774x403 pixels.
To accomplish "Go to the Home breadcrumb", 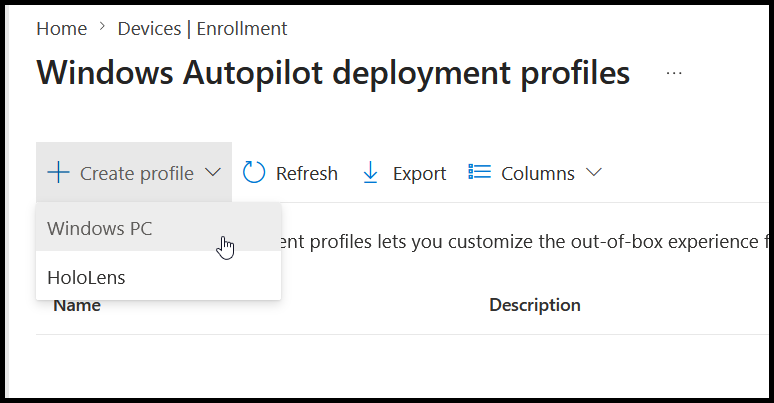I will pos(62,29).
